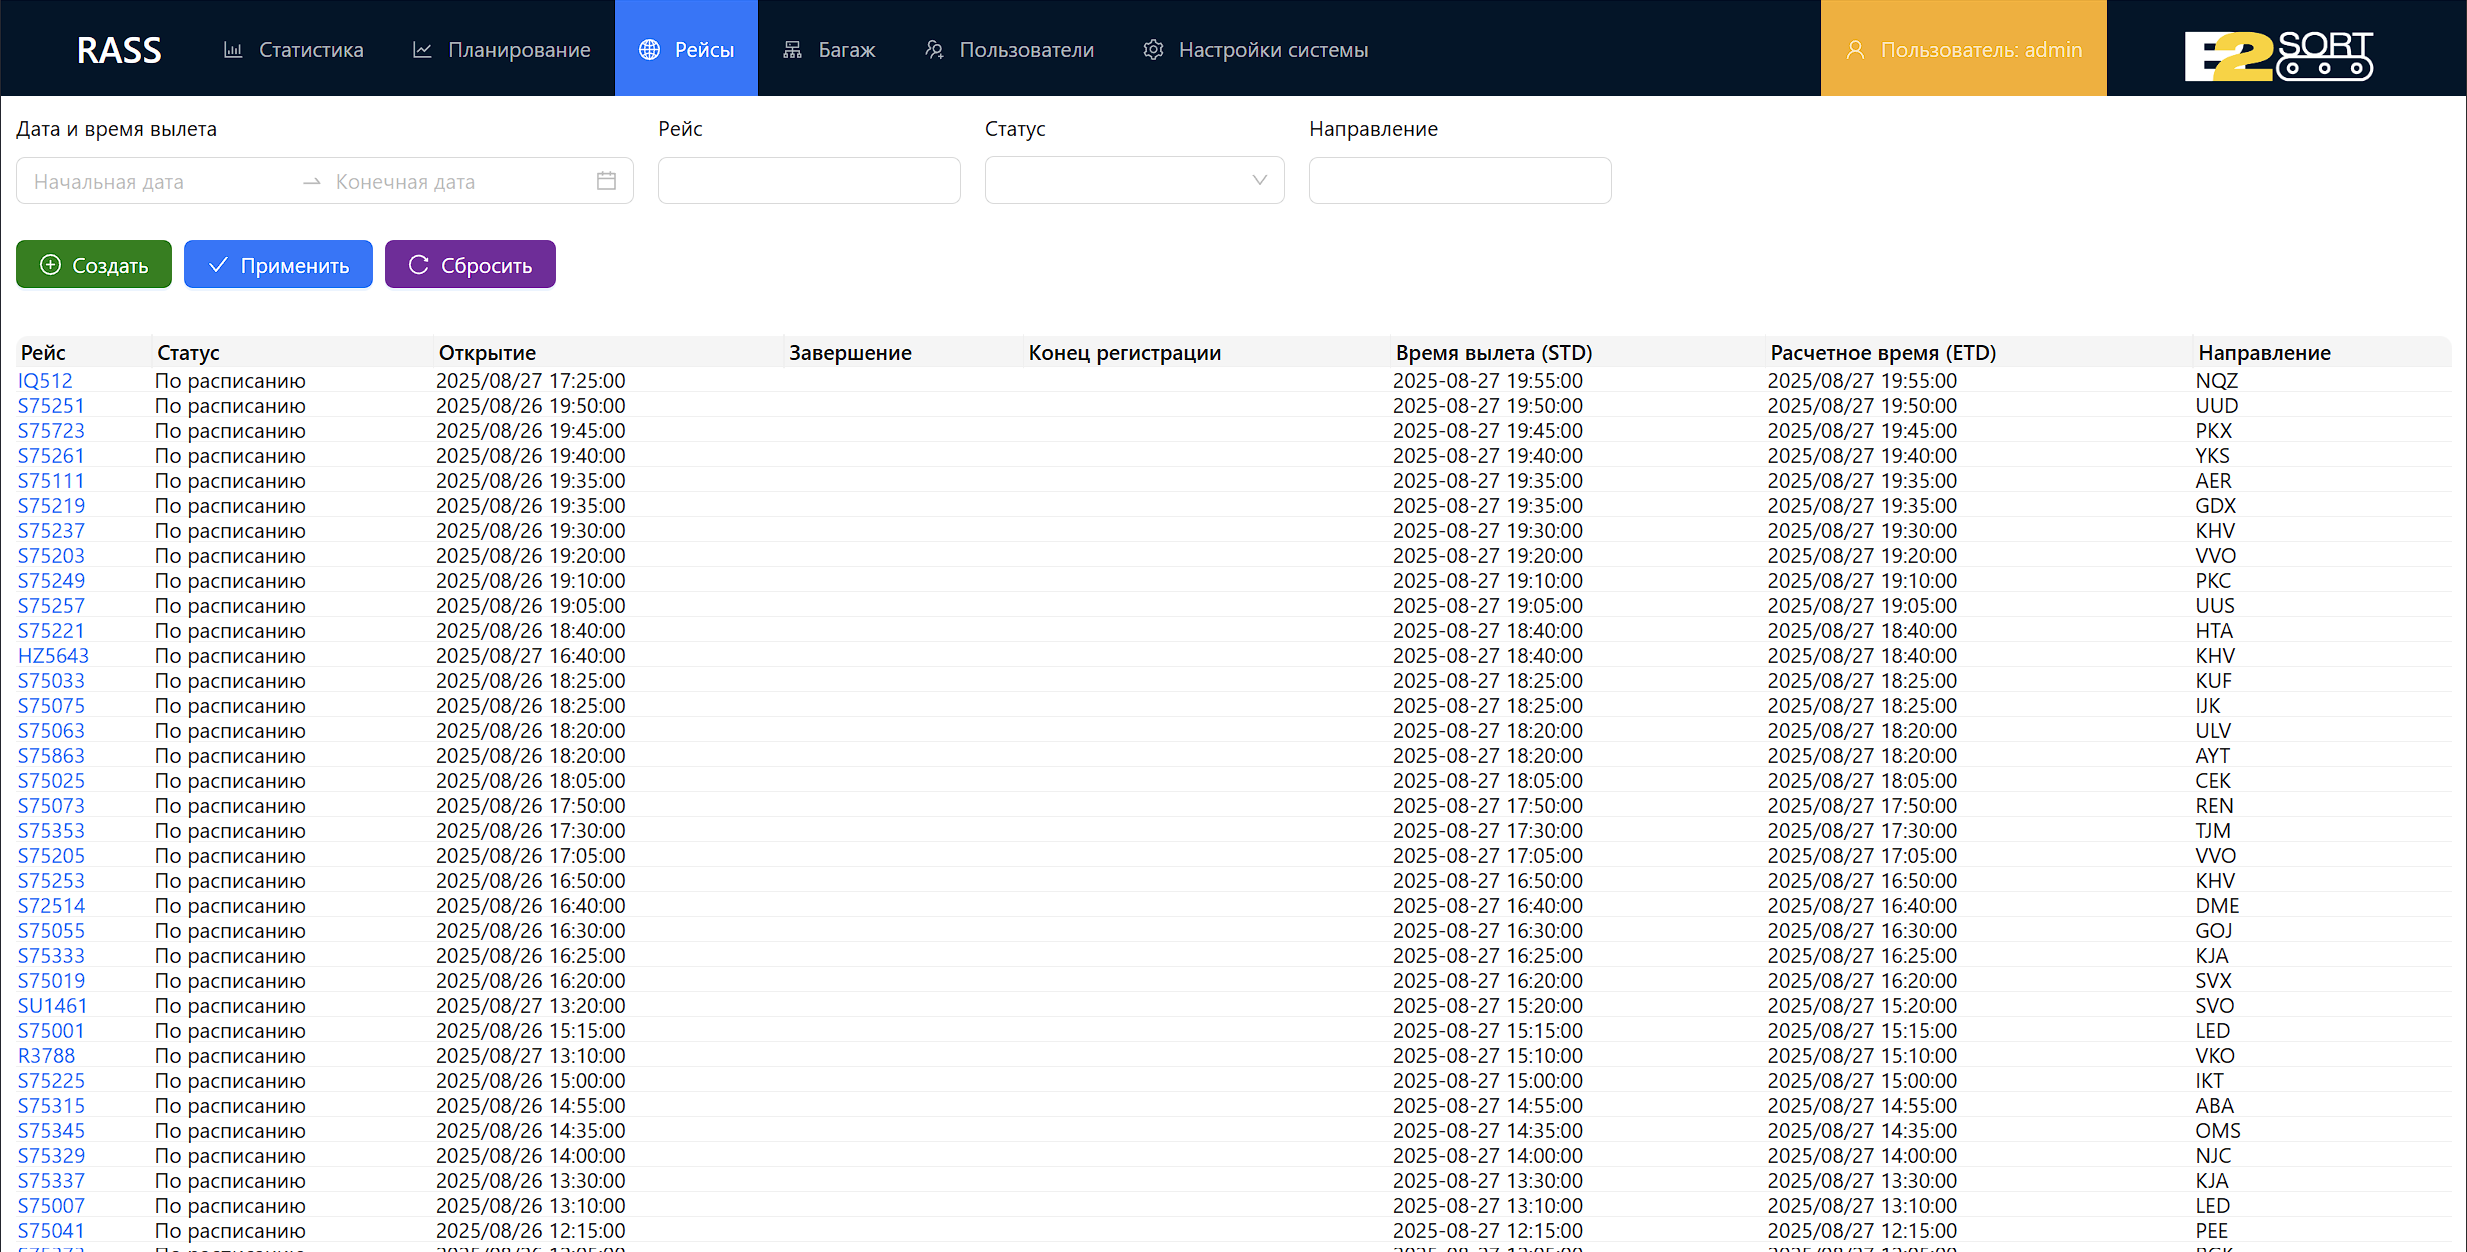Click the bar chart icon next to Статистика

point(233,50)
